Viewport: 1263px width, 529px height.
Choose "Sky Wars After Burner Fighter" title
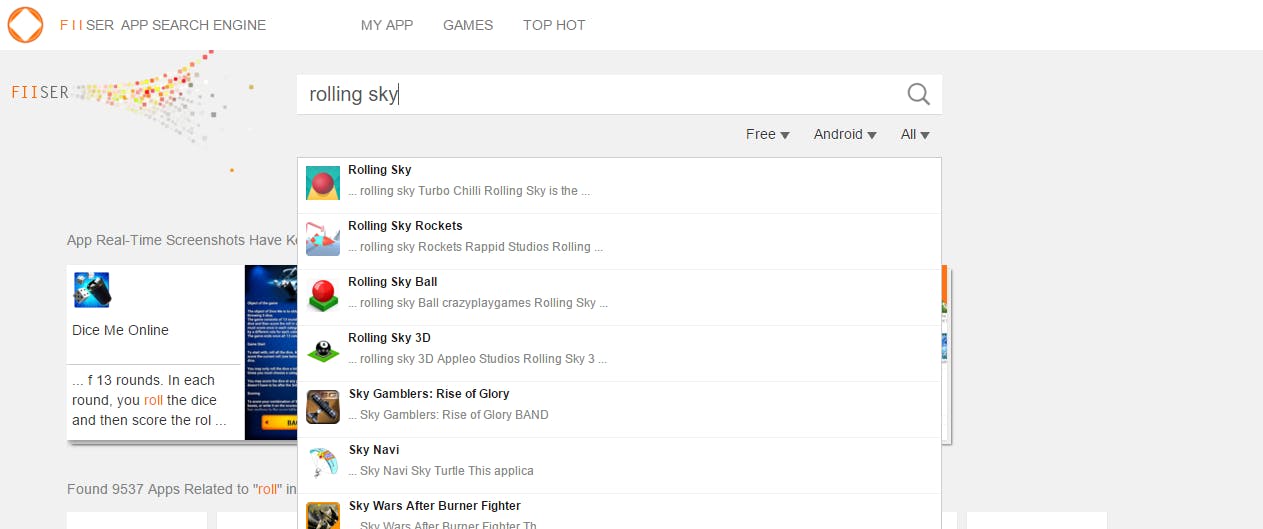coord(434,506)
